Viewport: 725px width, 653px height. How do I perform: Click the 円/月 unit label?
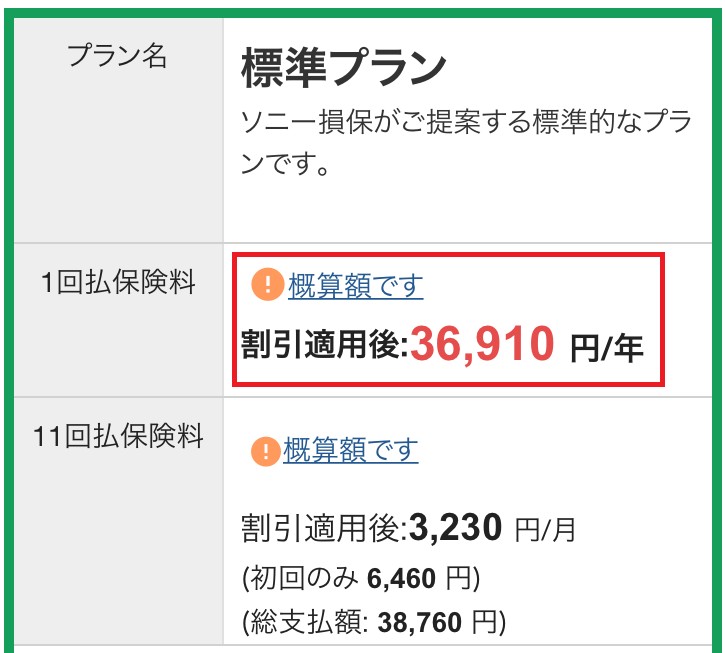545,529
